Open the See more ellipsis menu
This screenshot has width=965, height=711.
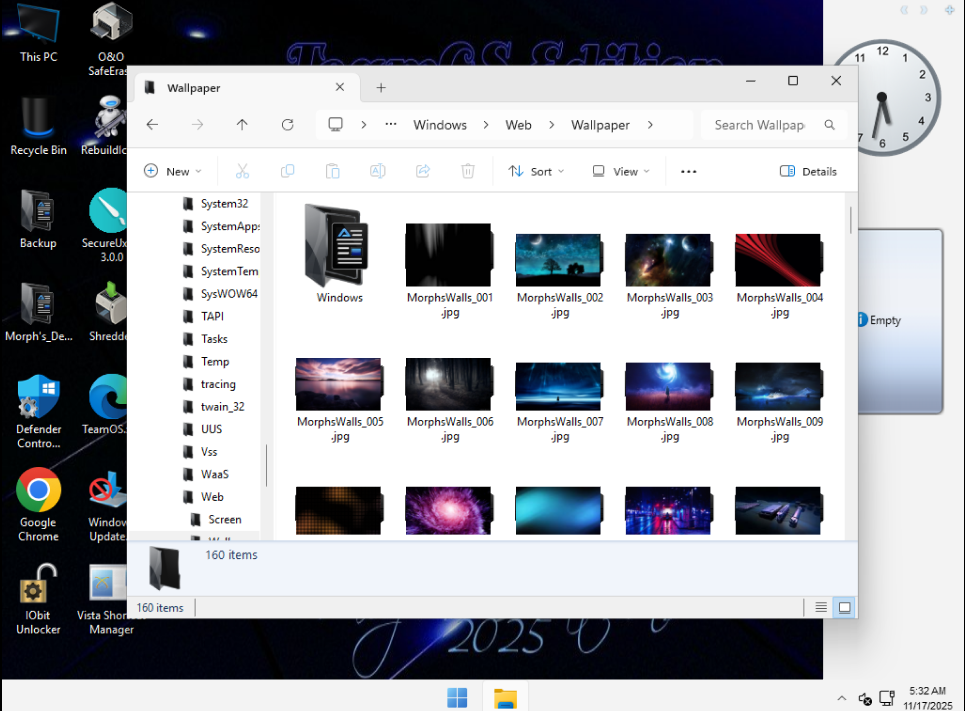[688, 171]
